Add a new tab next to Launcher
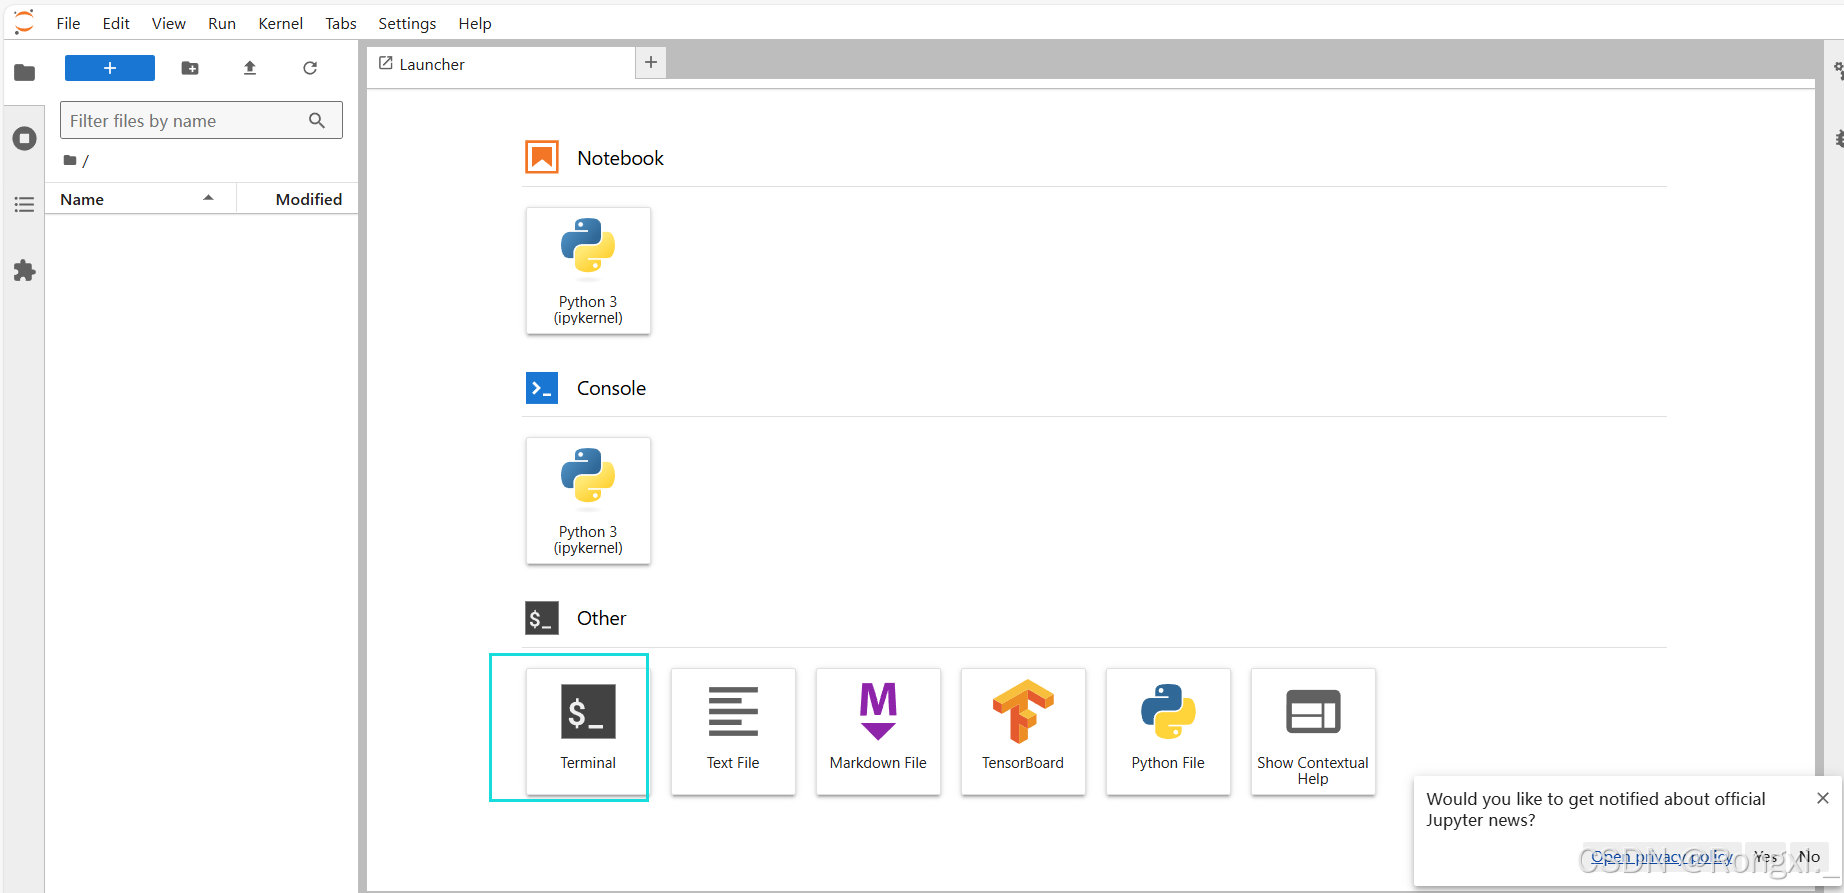The width and height of the screenshot is (1844, 893). [x=651, y=62]
